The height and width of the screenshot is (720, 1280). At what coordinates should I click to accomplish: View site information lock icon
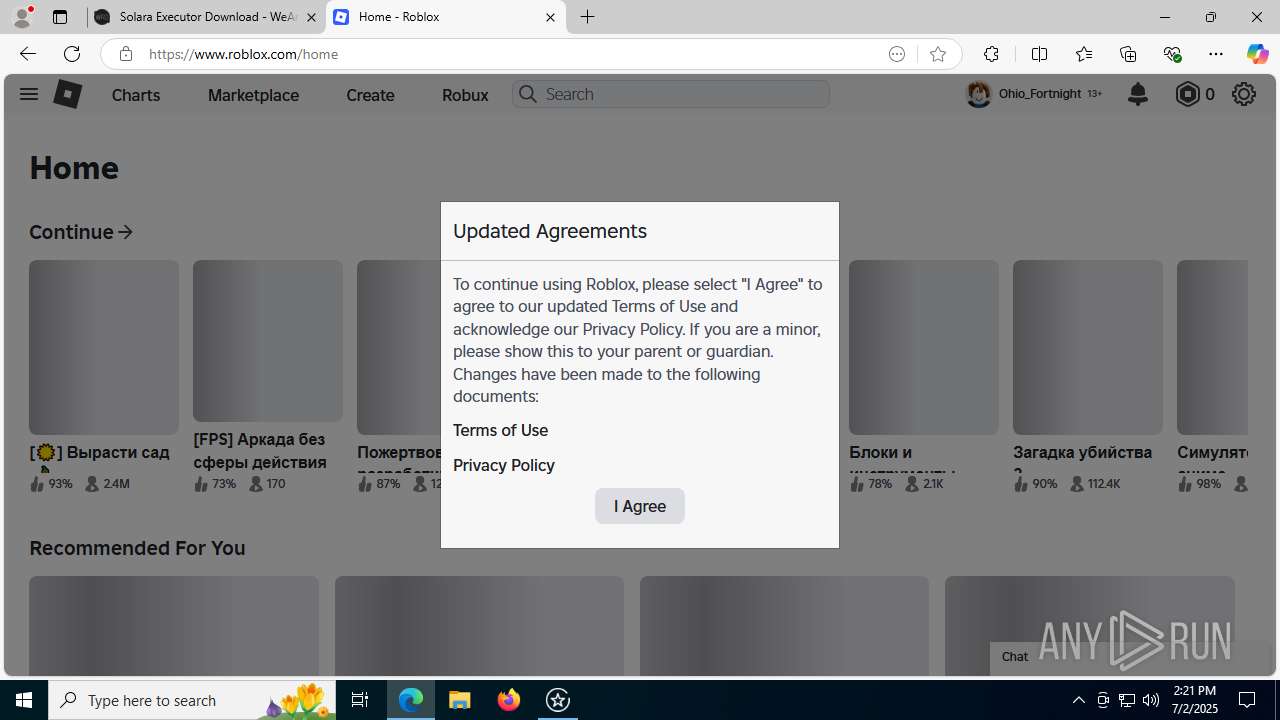(125, 54)
